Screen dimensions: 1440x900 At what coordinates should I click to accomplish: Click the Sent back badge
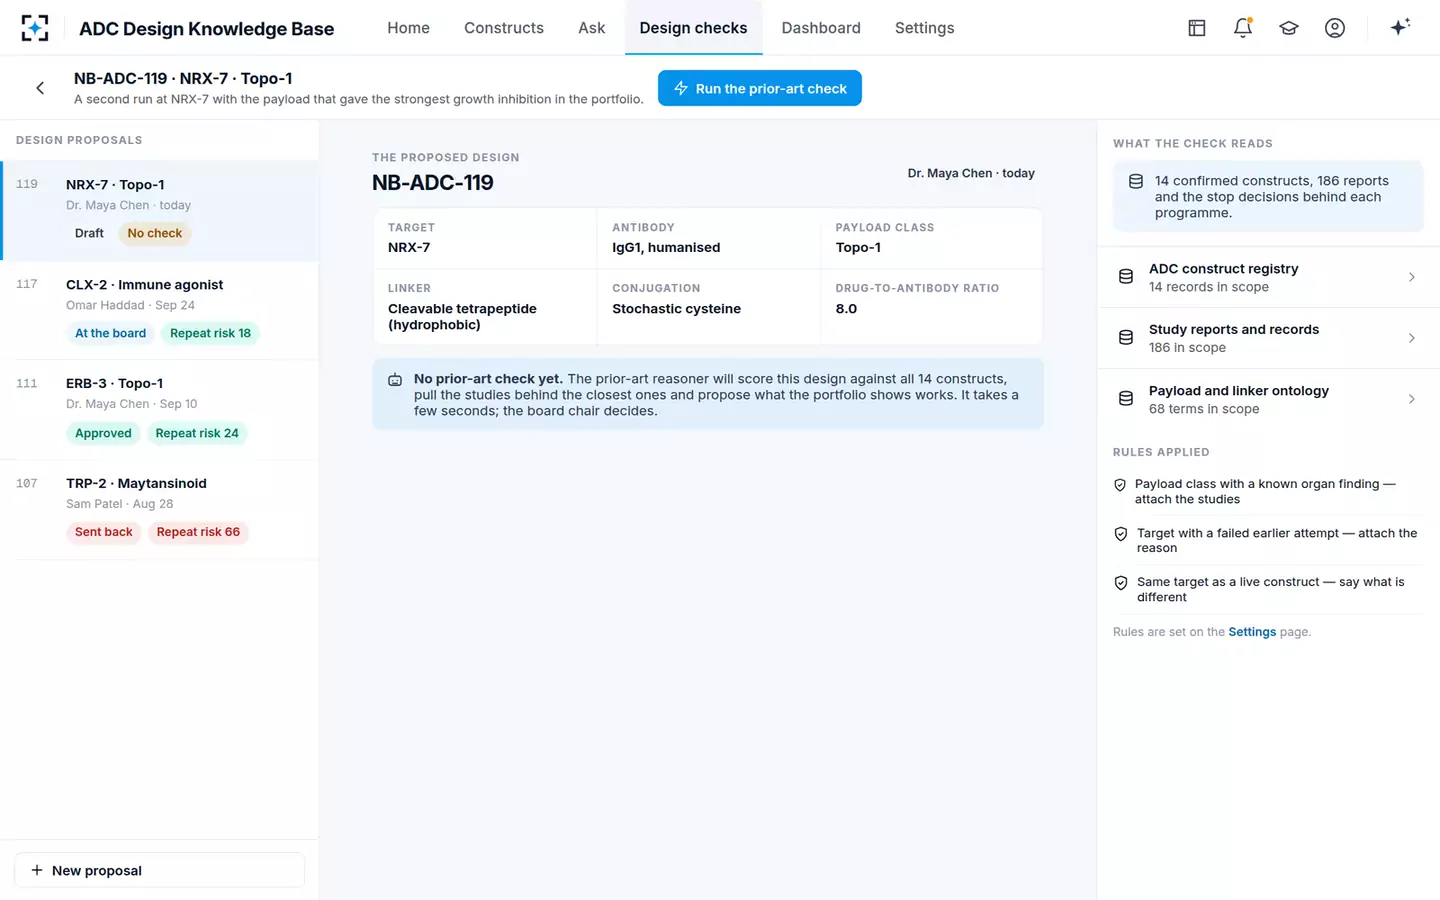[x=103, y=532]
